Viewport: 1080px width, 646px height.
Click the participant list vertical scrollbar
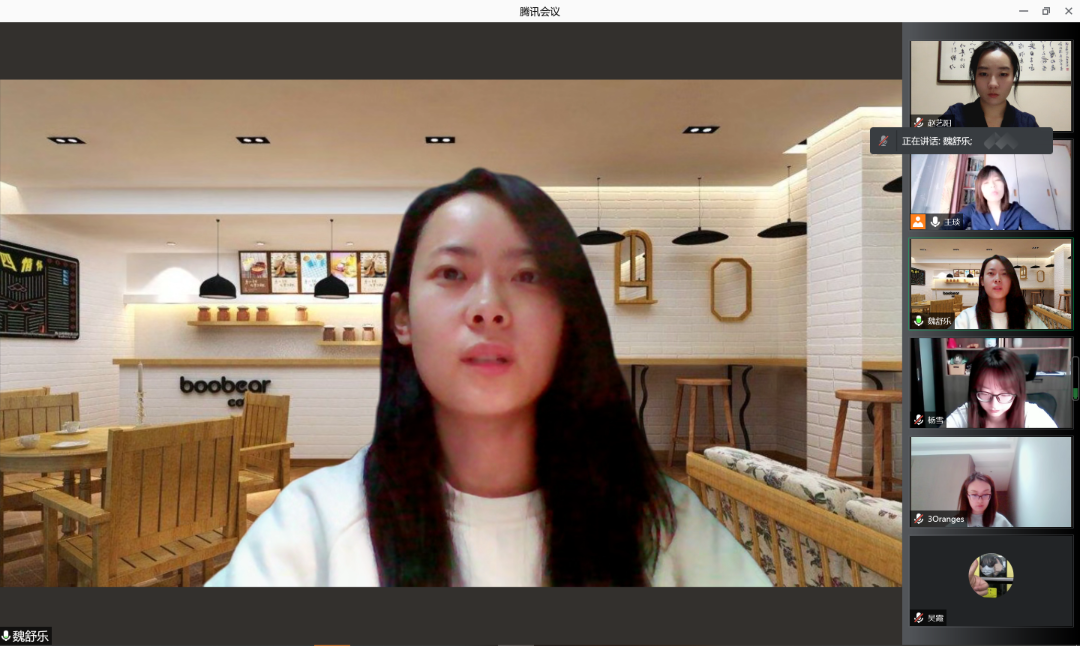point(1075,378)
